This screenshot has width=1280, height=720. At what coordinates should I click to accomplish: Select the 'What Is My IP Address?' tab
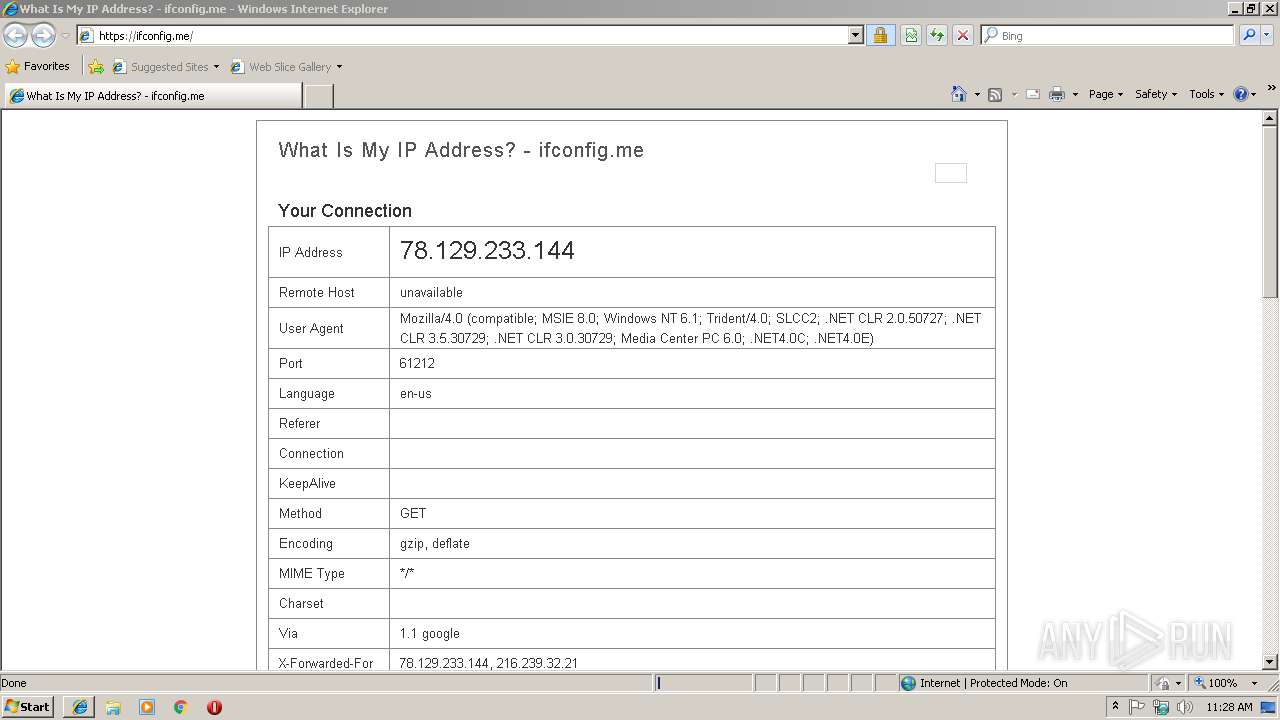(152, 96)
